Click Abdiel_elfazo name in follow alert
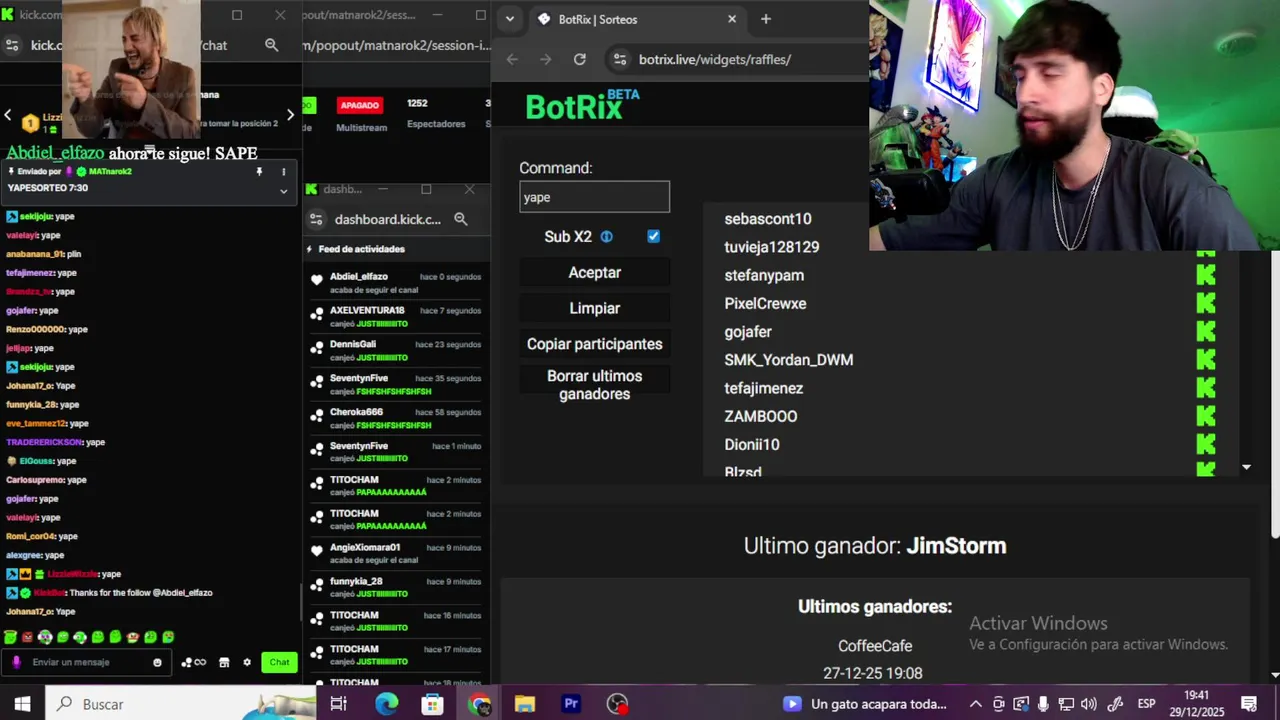1280x720 pixels. pyautogui.click(x=55, y=153)
